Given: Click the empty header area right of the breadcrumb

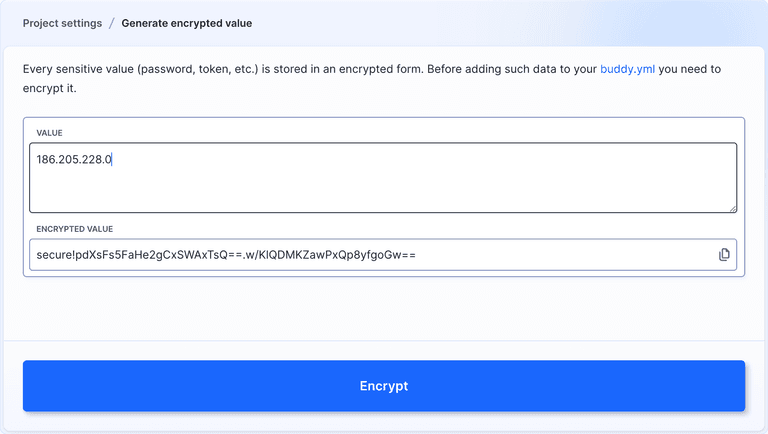Looking at the screenshot, I should (x=500, y=23).
